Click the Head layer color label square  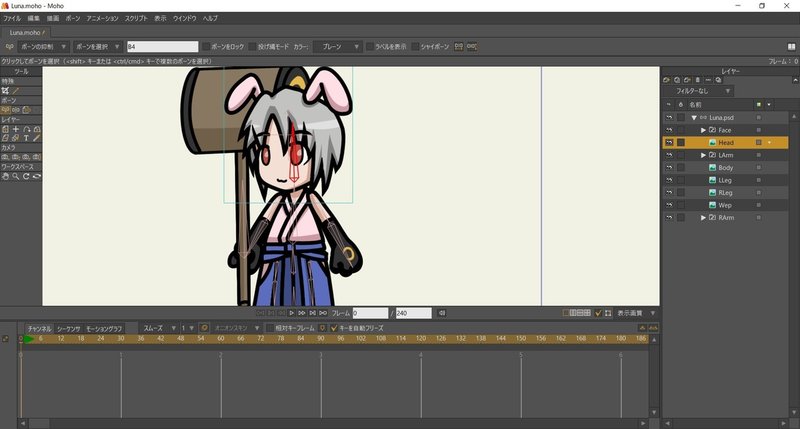[x=759, y=142]
